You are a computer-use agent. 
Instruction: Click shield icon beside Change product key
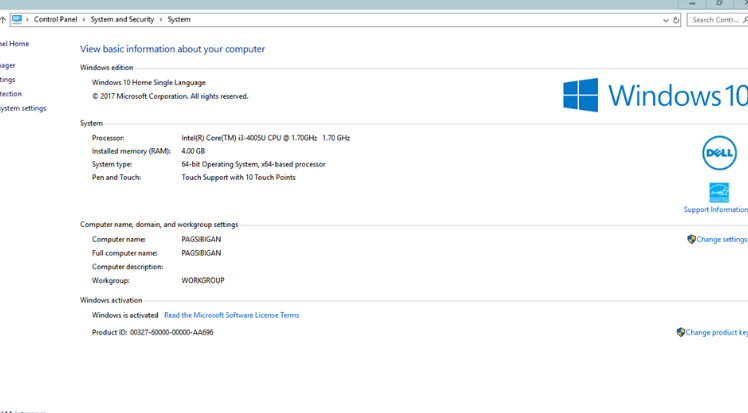(681, 332)
